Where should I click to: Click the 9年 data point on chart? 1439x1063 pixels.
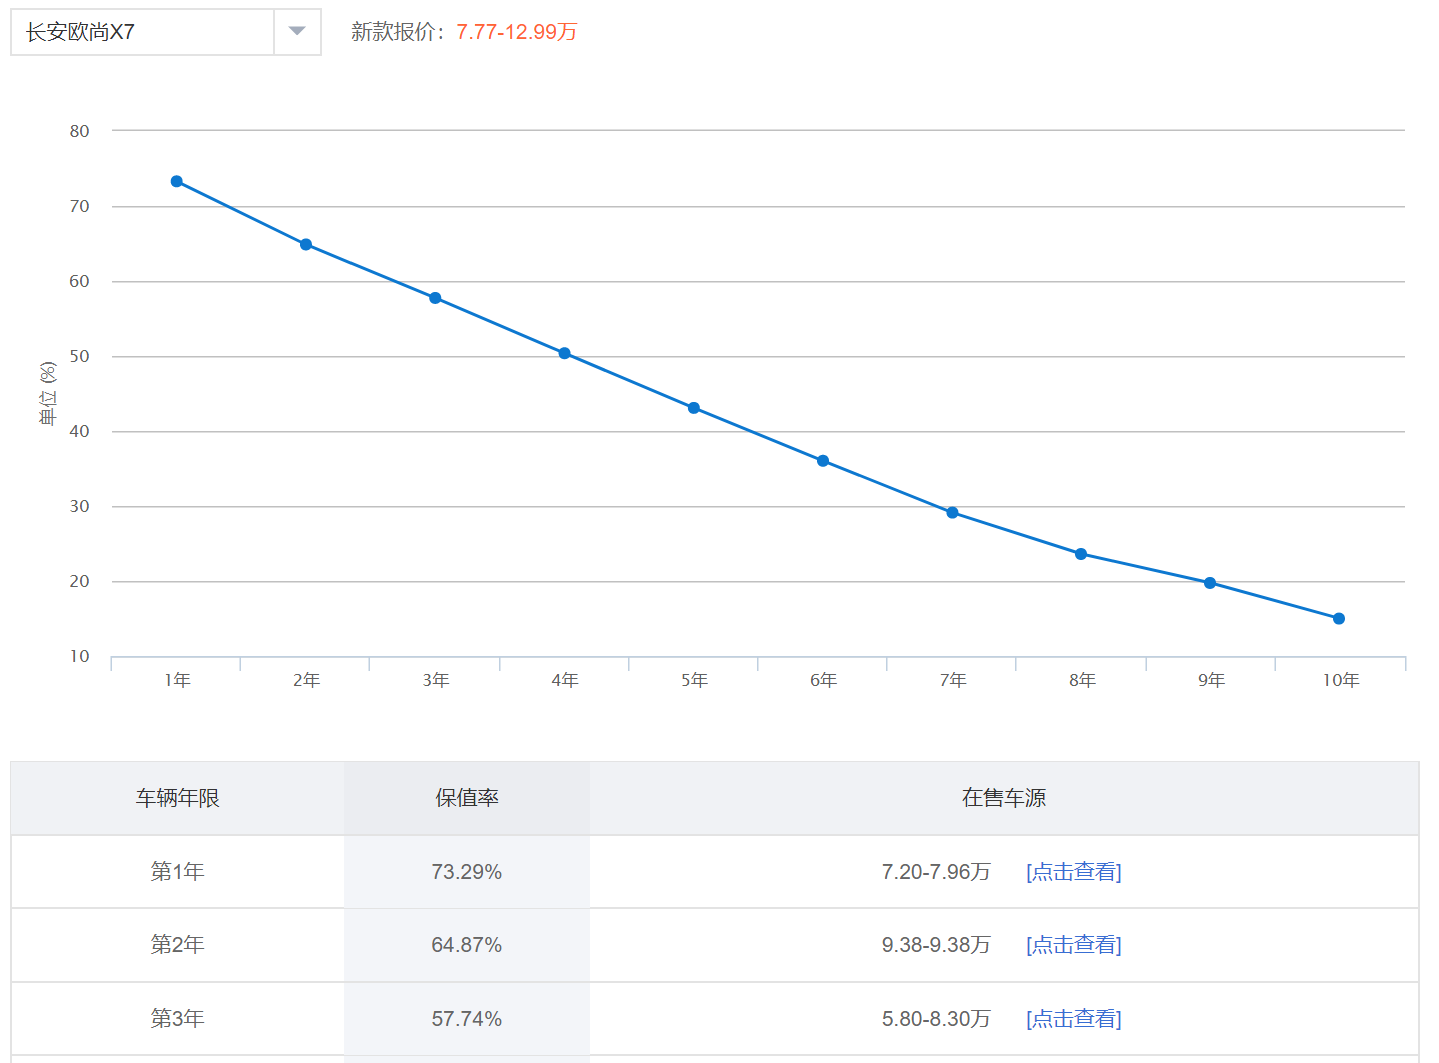tap(1210, 583)
